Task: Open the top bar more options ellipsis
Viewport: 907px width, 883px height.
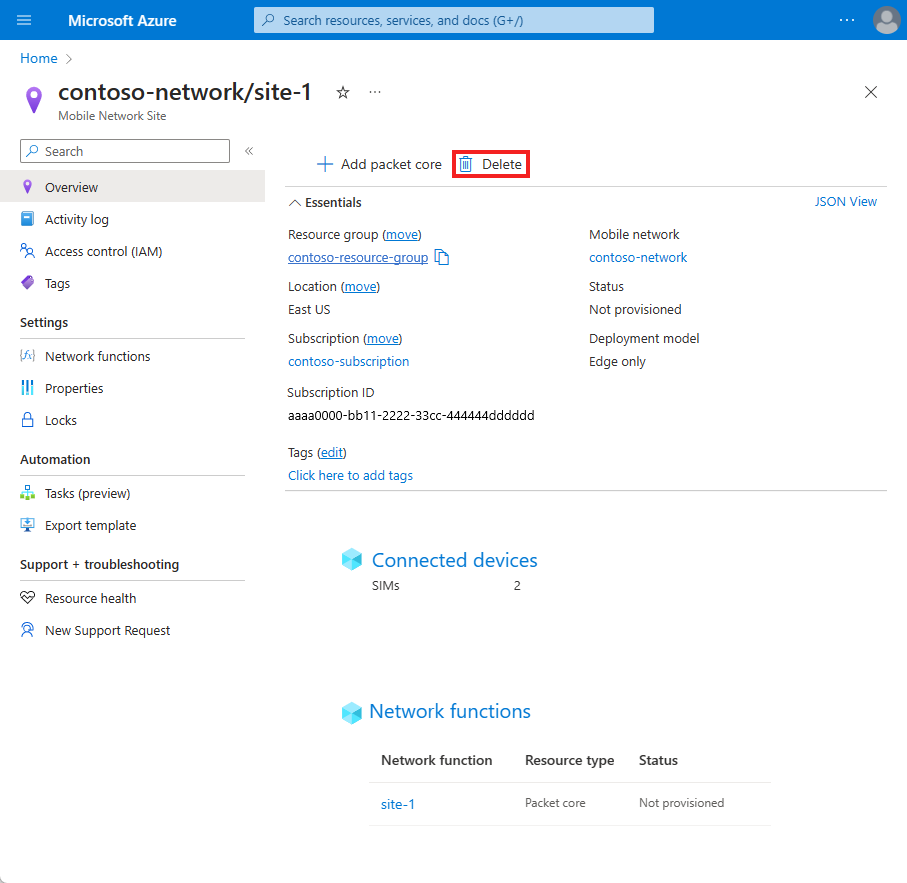Action: (x=847, y=20)
